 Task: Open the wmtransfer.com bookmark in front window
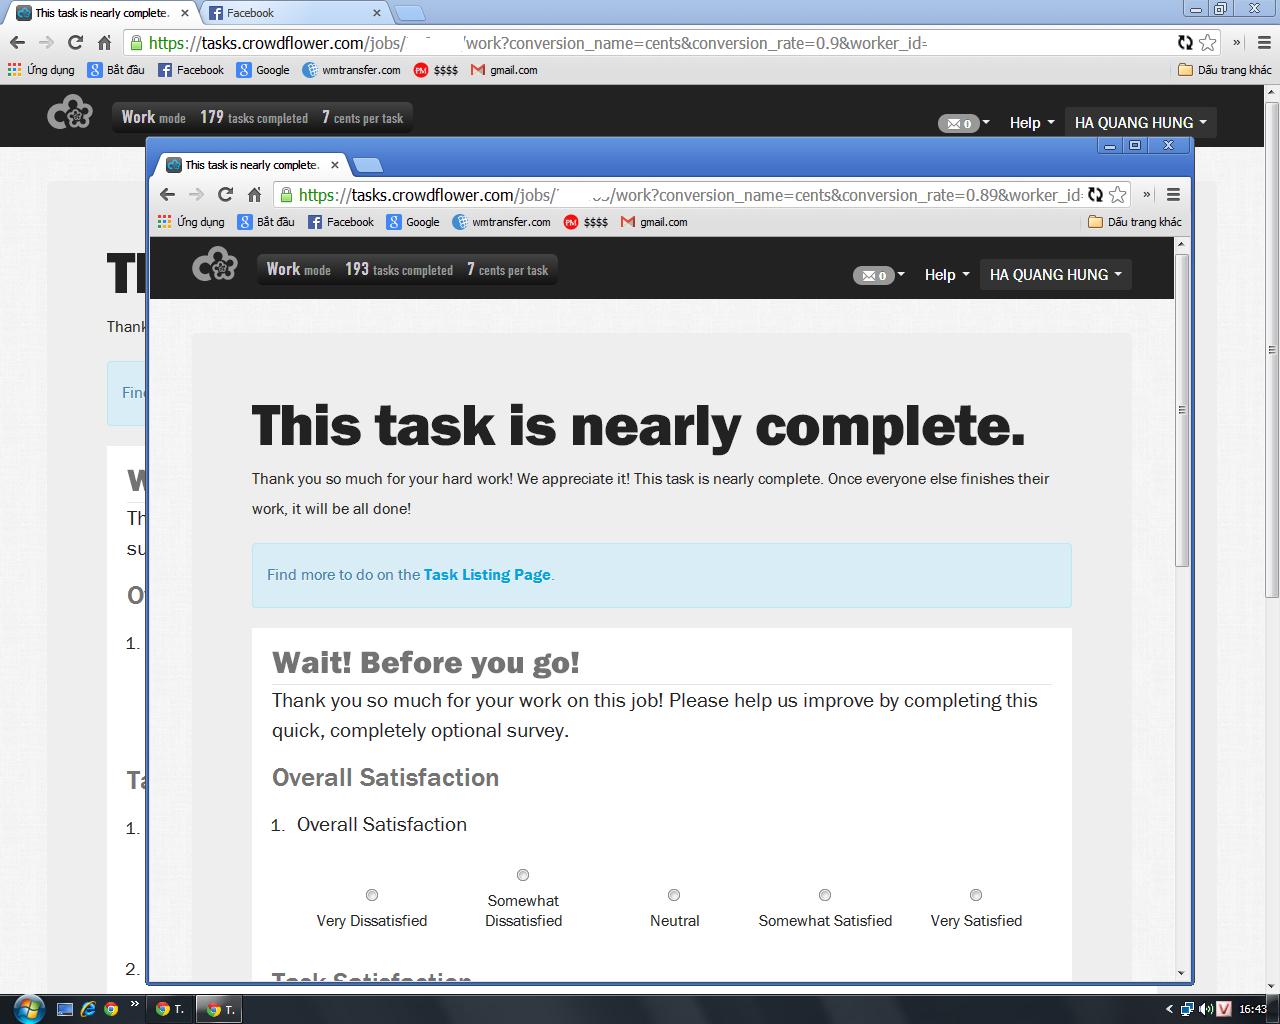pos(501,222)
